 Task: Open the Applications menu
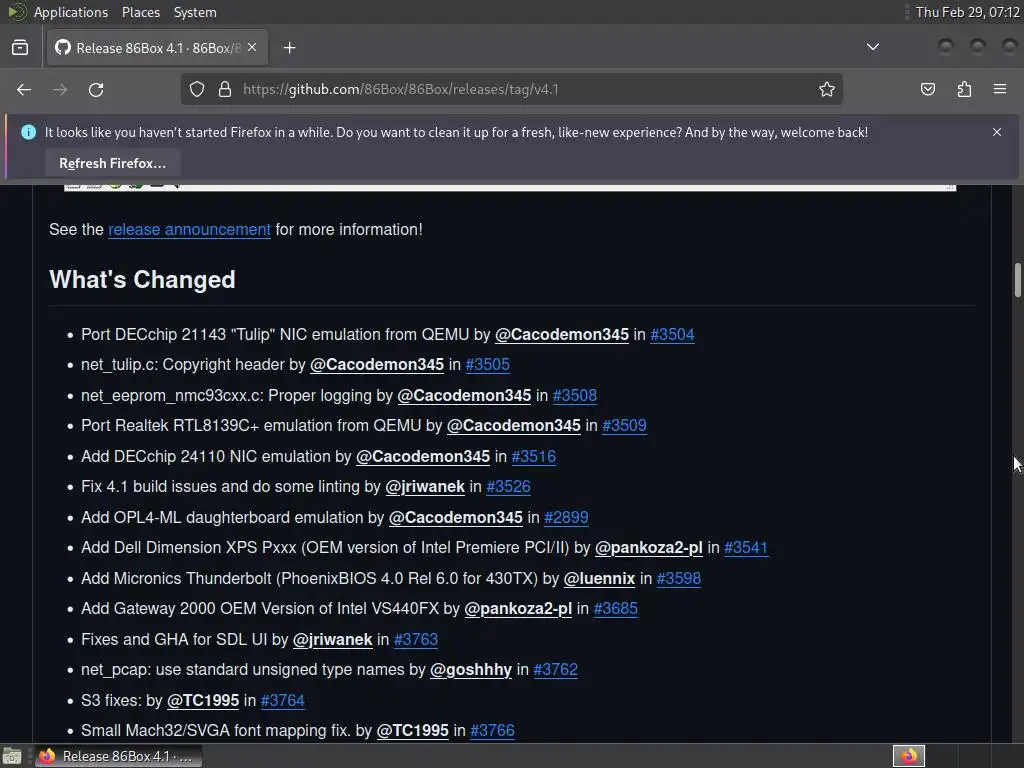71,12
